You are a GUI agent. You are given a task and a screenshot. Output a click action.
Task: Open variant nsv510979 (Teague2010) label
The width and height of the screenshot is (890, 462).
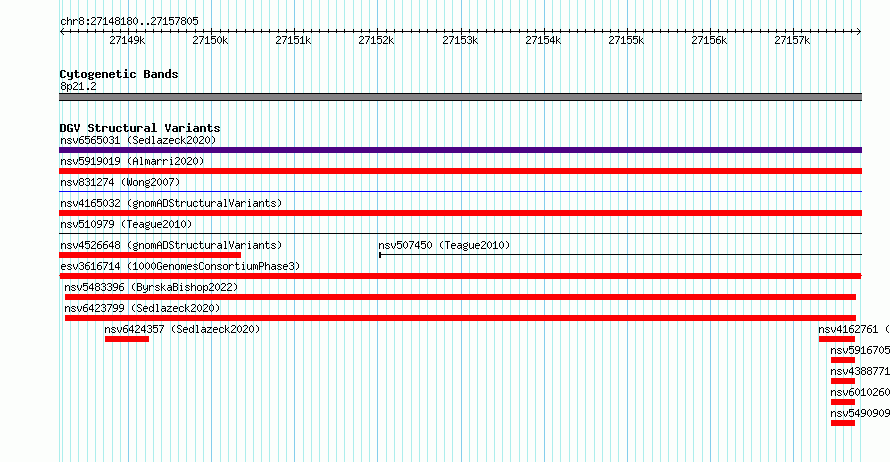pyautogui.click(x=126, y=224)
